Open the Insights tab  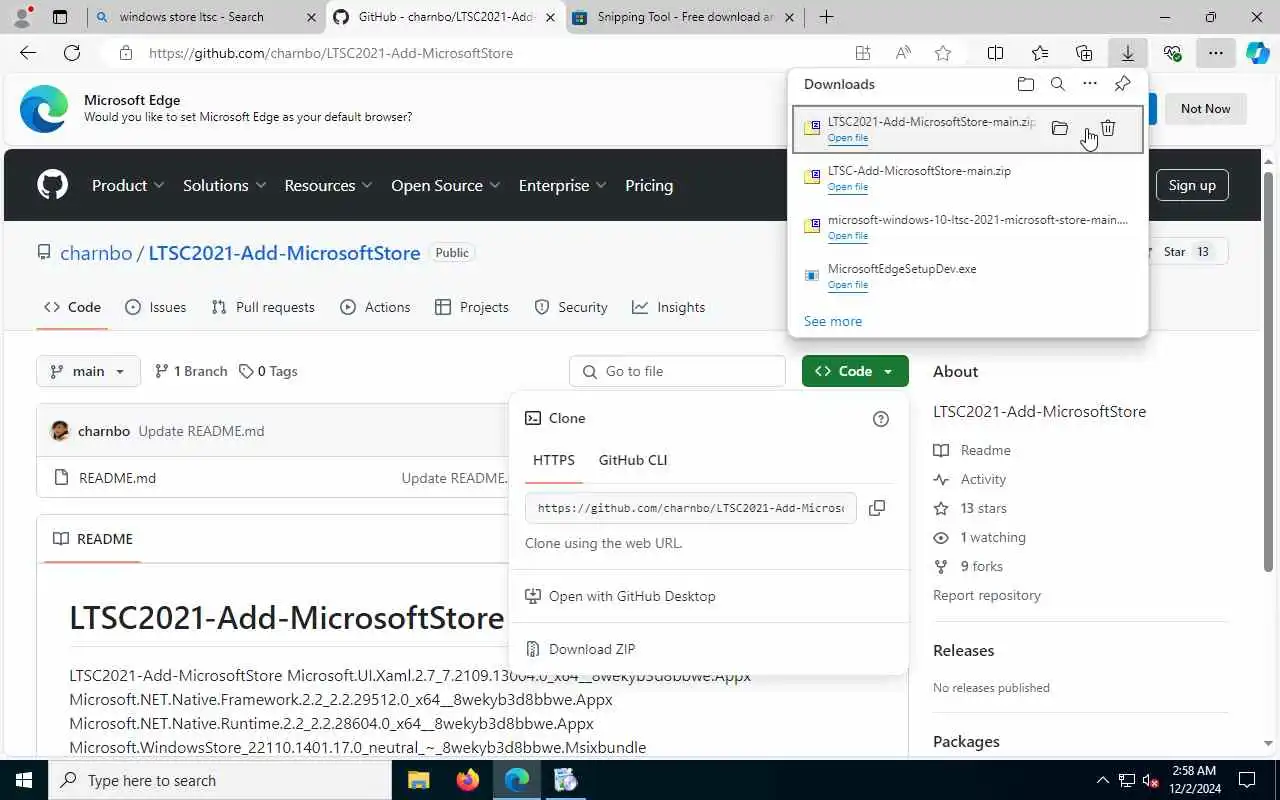[x=669, y=307]
